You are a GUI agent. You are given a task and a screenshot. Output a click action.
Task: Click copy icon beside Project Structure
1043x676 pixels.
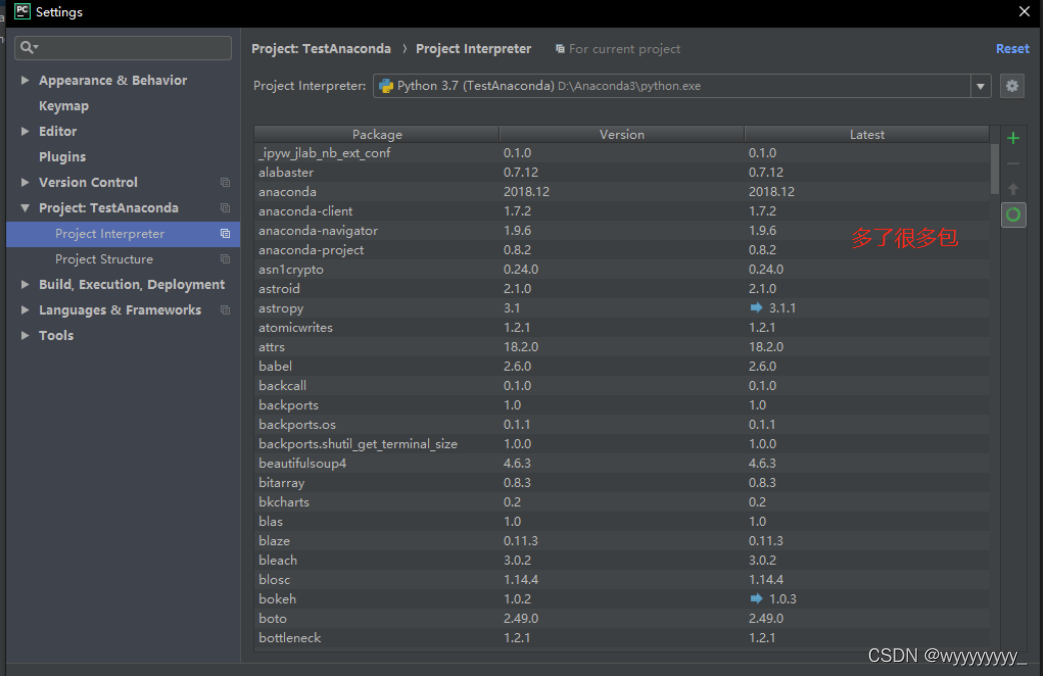[225, 259]
